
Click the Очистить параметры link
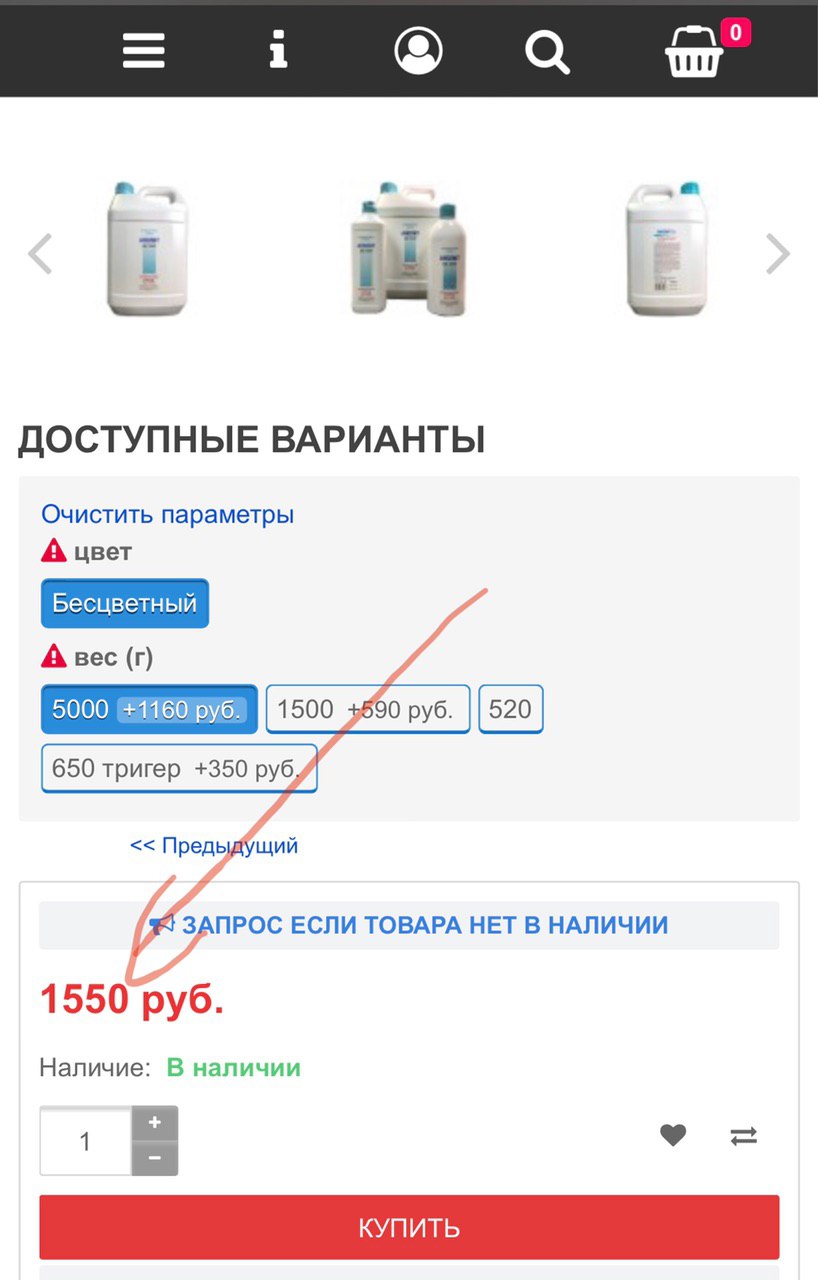pyautogui.click(x=168, y=515)
